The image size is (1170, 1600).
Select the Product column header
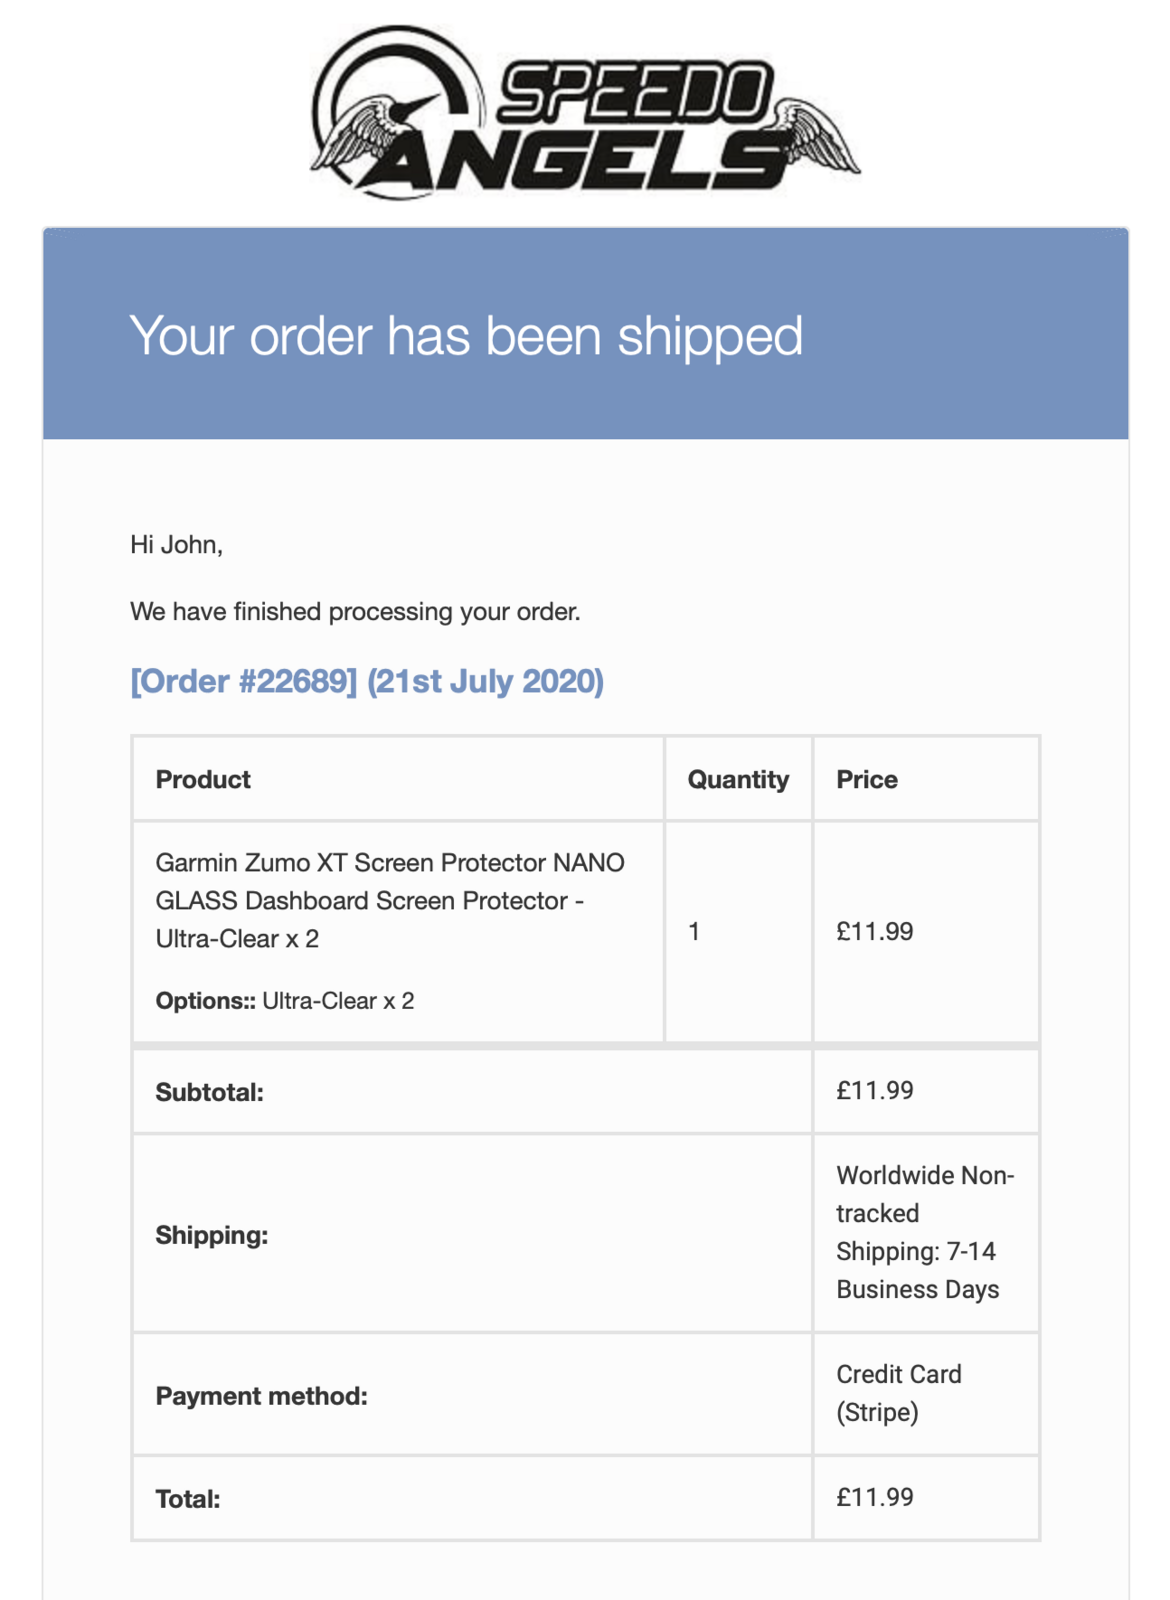coord(203,779)
